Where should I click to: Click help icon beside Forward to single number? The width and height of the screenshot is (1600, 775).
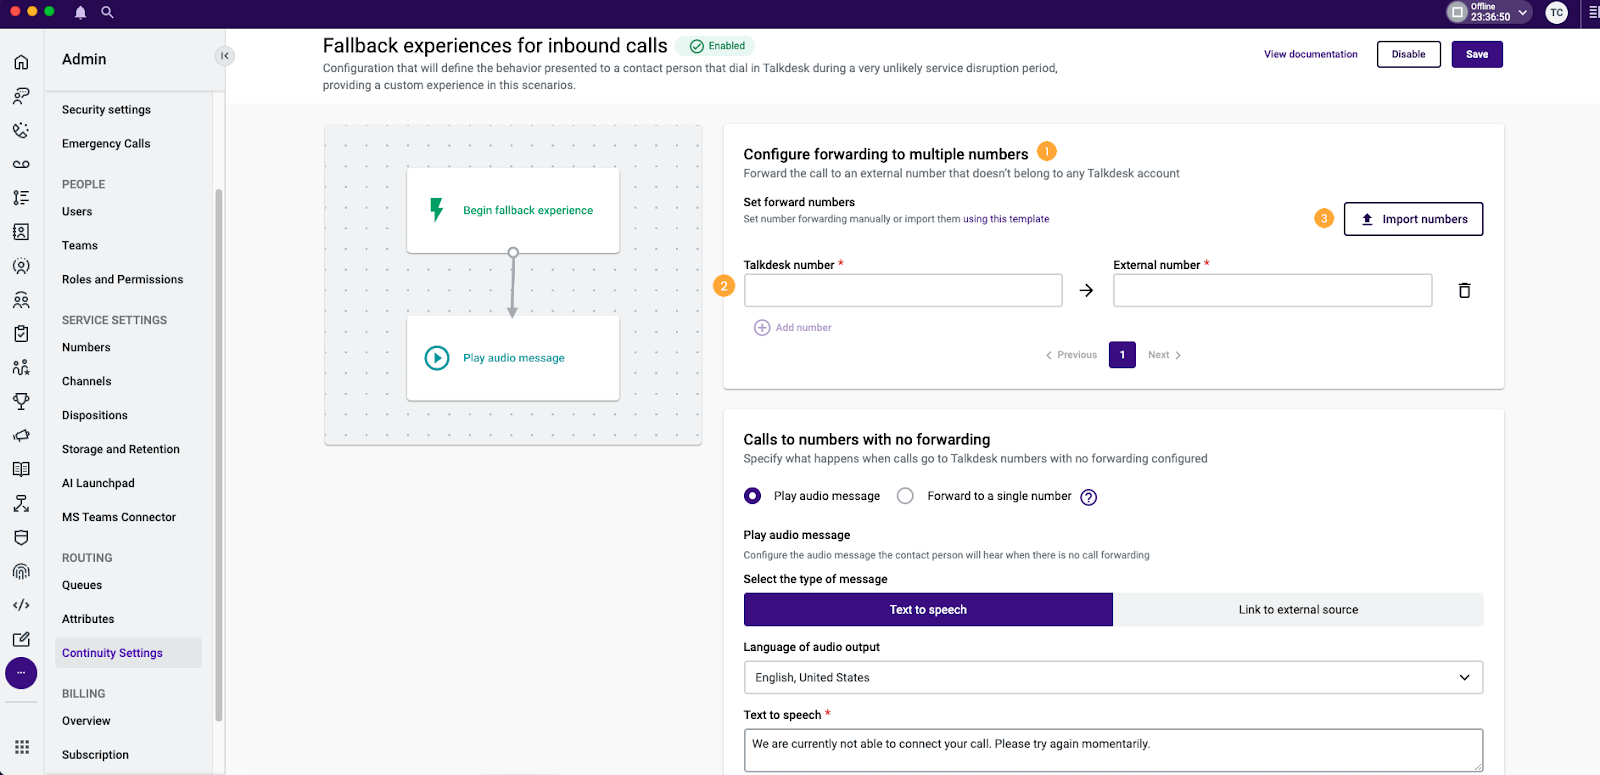(1089, 497)
